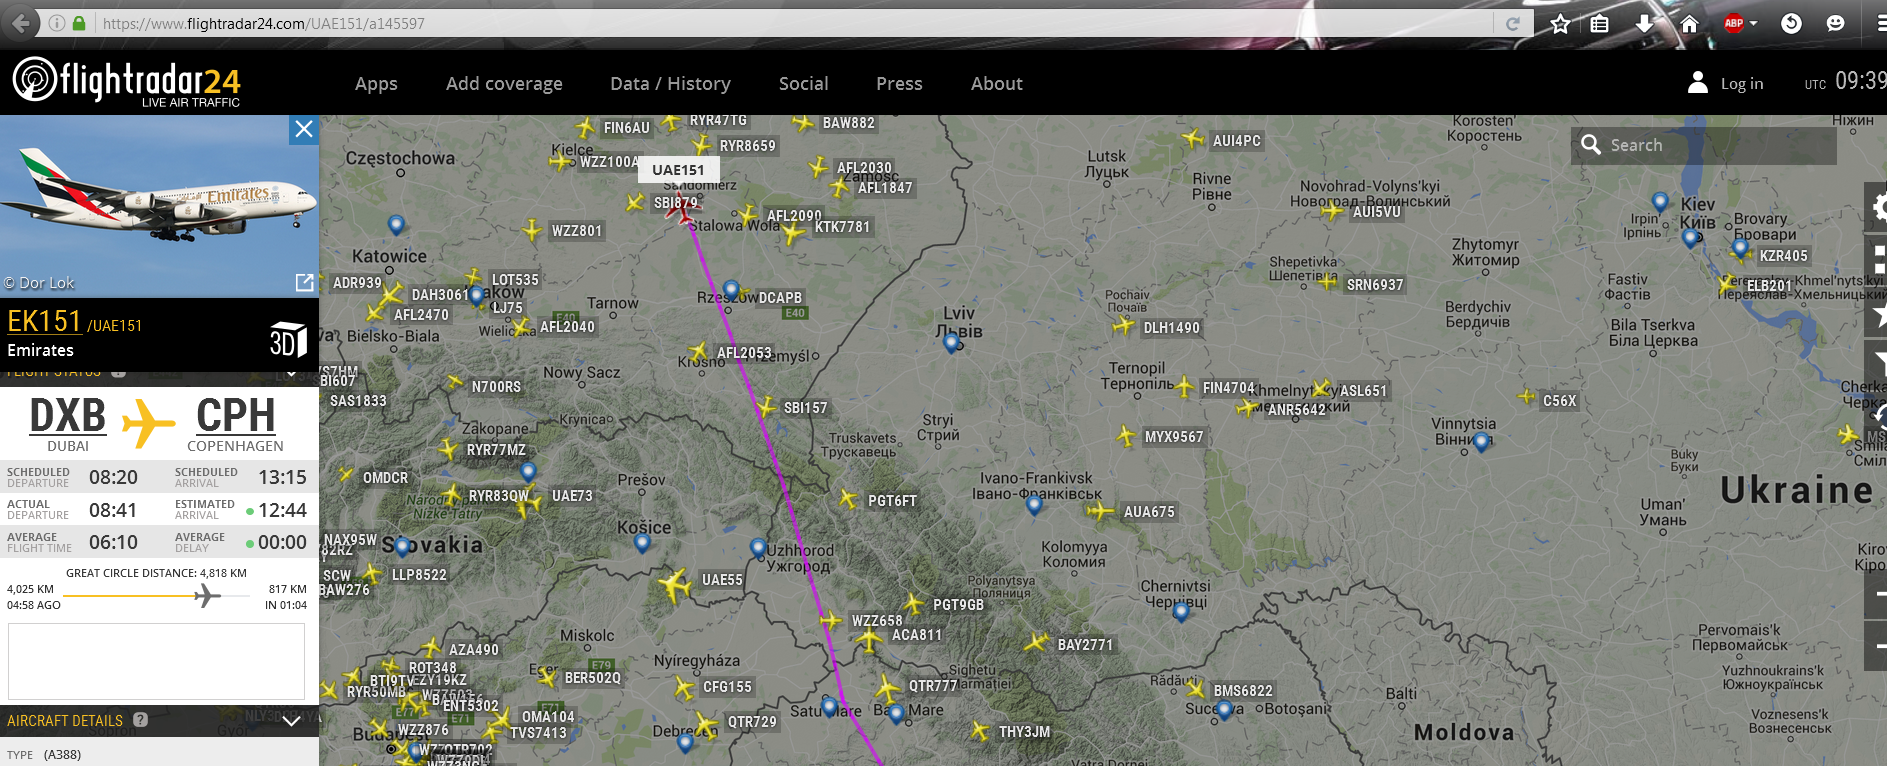Click the Lviv airport pin marker

pyautogui.click(x=951, y=344)
